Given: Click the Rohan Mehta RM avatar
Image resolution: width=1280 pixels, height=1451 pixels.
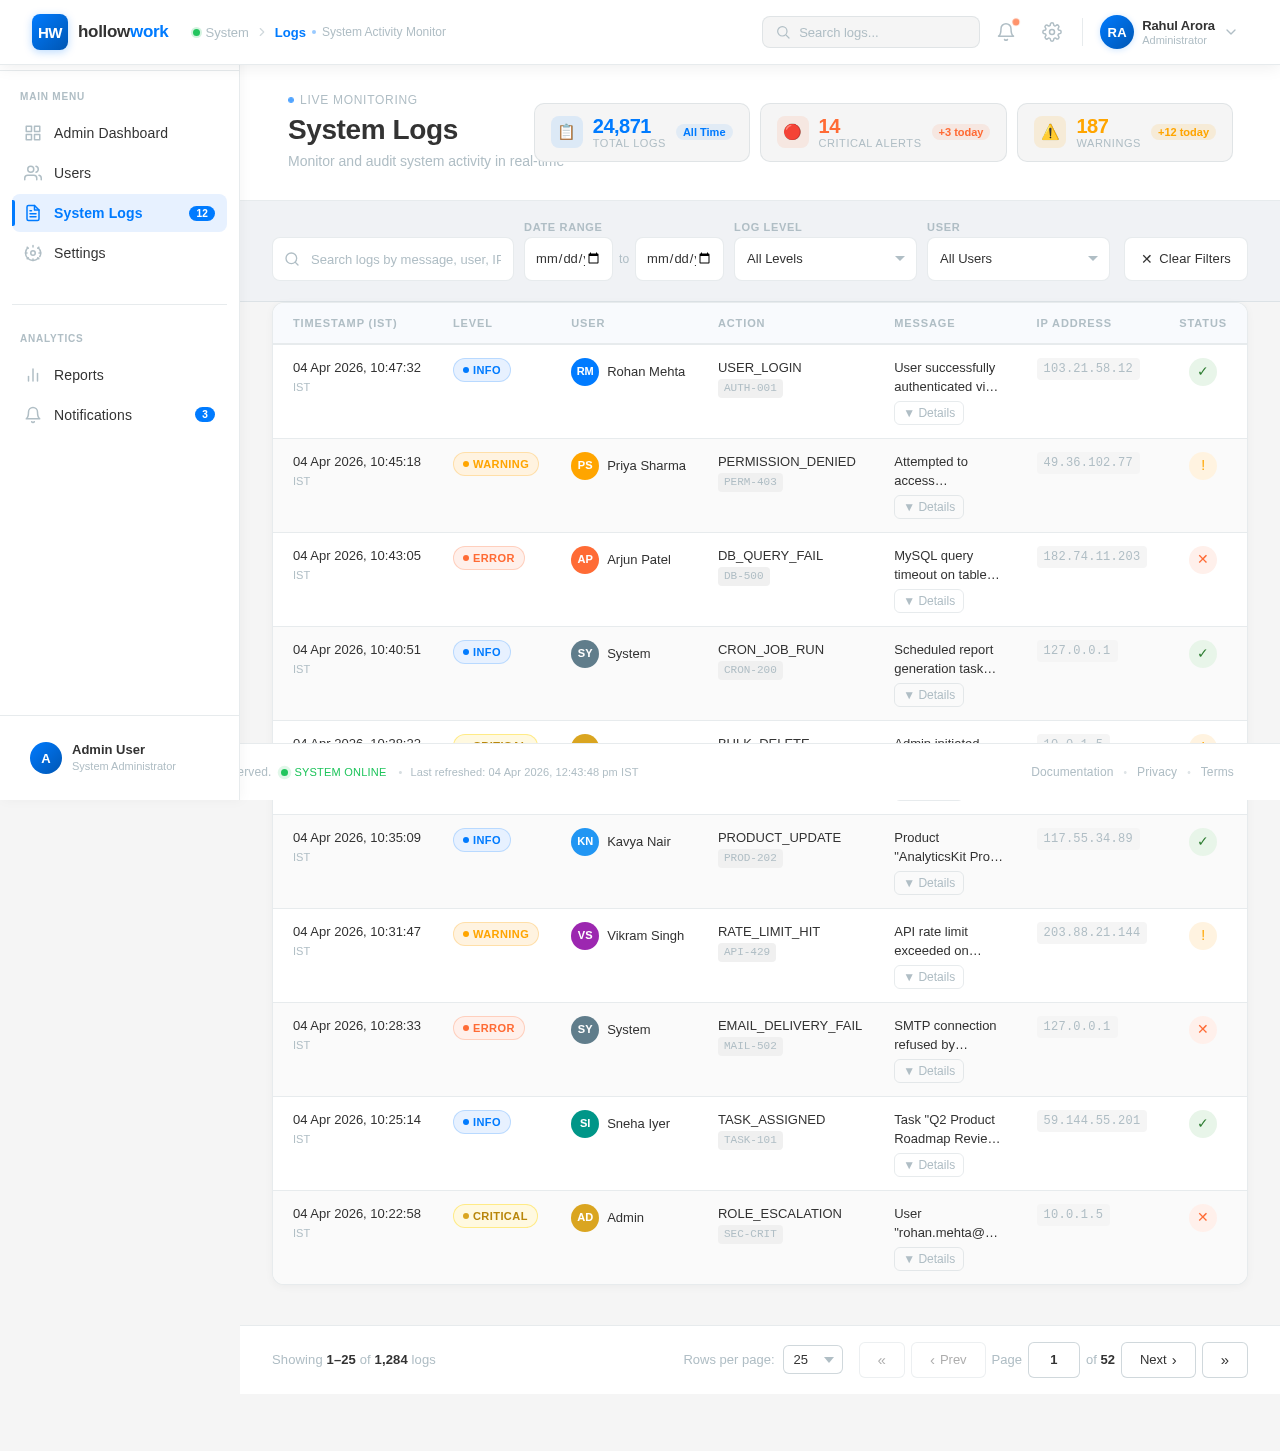Looking at the screenshot, I should point(585,372).
